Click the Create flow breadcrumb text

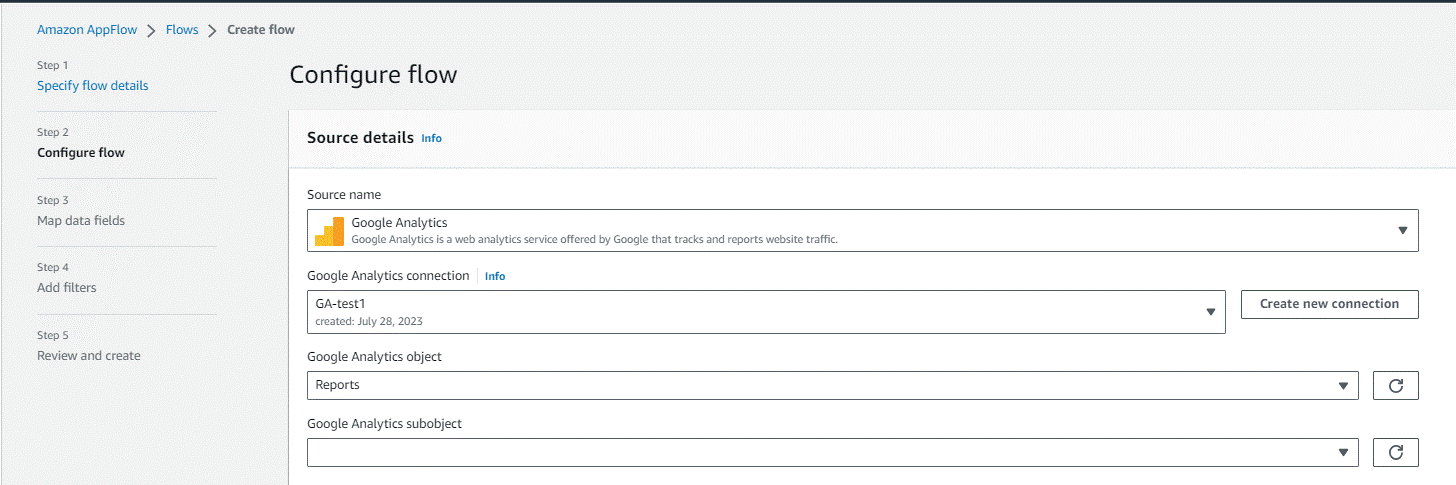[261, 30]
